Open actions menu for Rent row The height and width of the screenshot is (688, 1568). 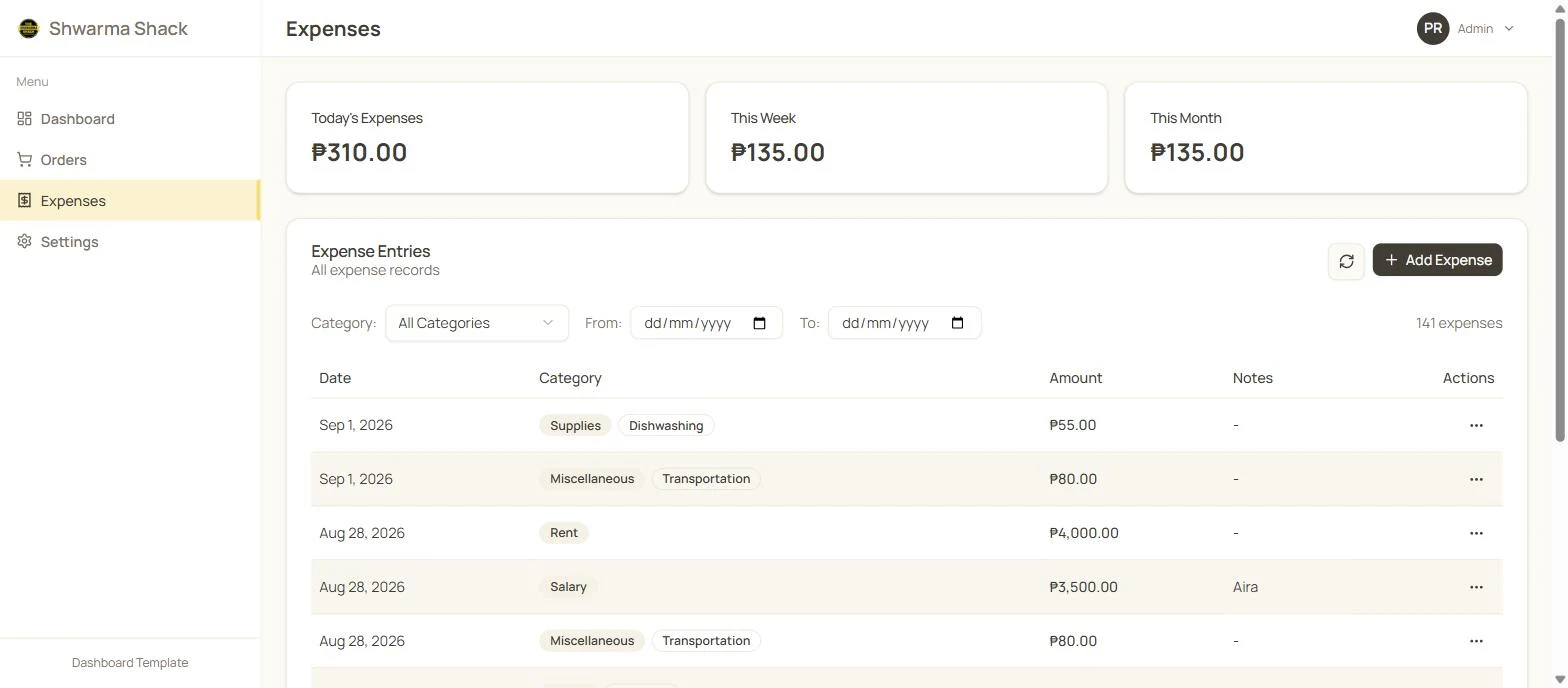[1476, 533]
